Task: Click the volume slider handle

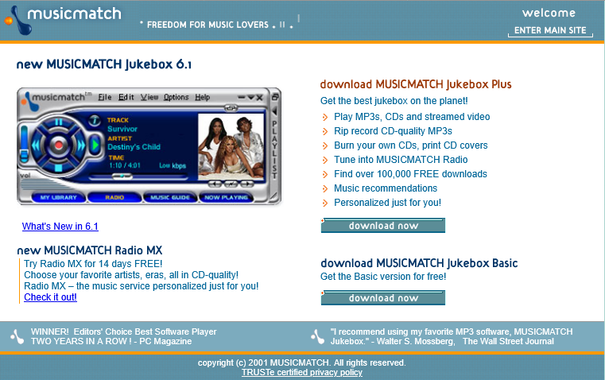Action: pyautogui.click(x=24, y=155)
